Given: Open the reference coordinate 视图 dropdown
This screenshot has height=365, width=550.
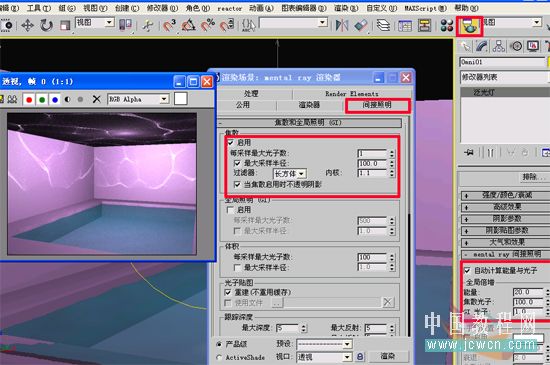Looking at the screenshot, I should pyautogui.click(x=95, y=23).
